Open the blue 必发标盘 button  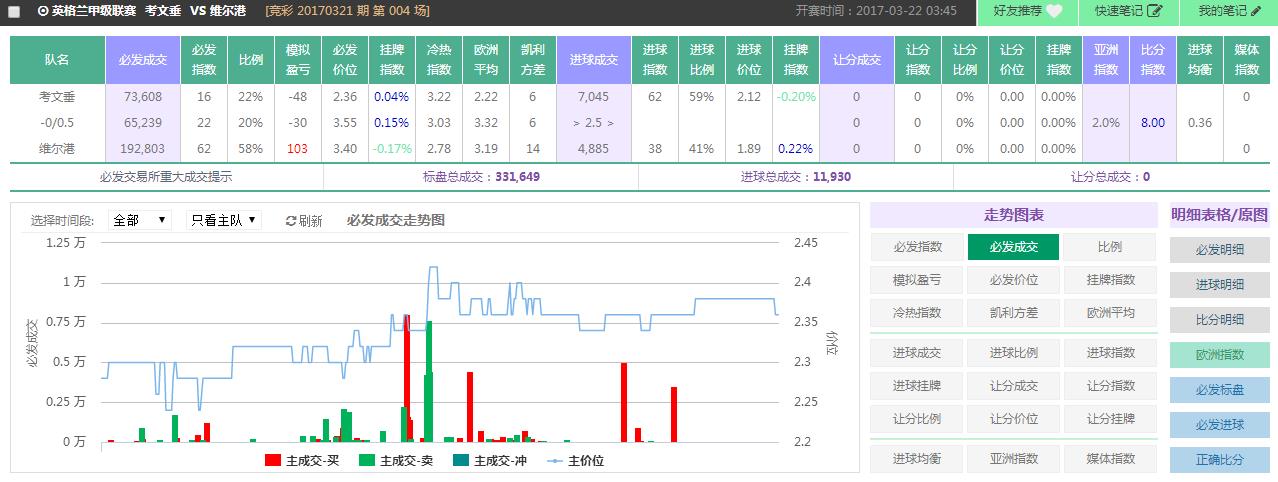coord(1220,390)
